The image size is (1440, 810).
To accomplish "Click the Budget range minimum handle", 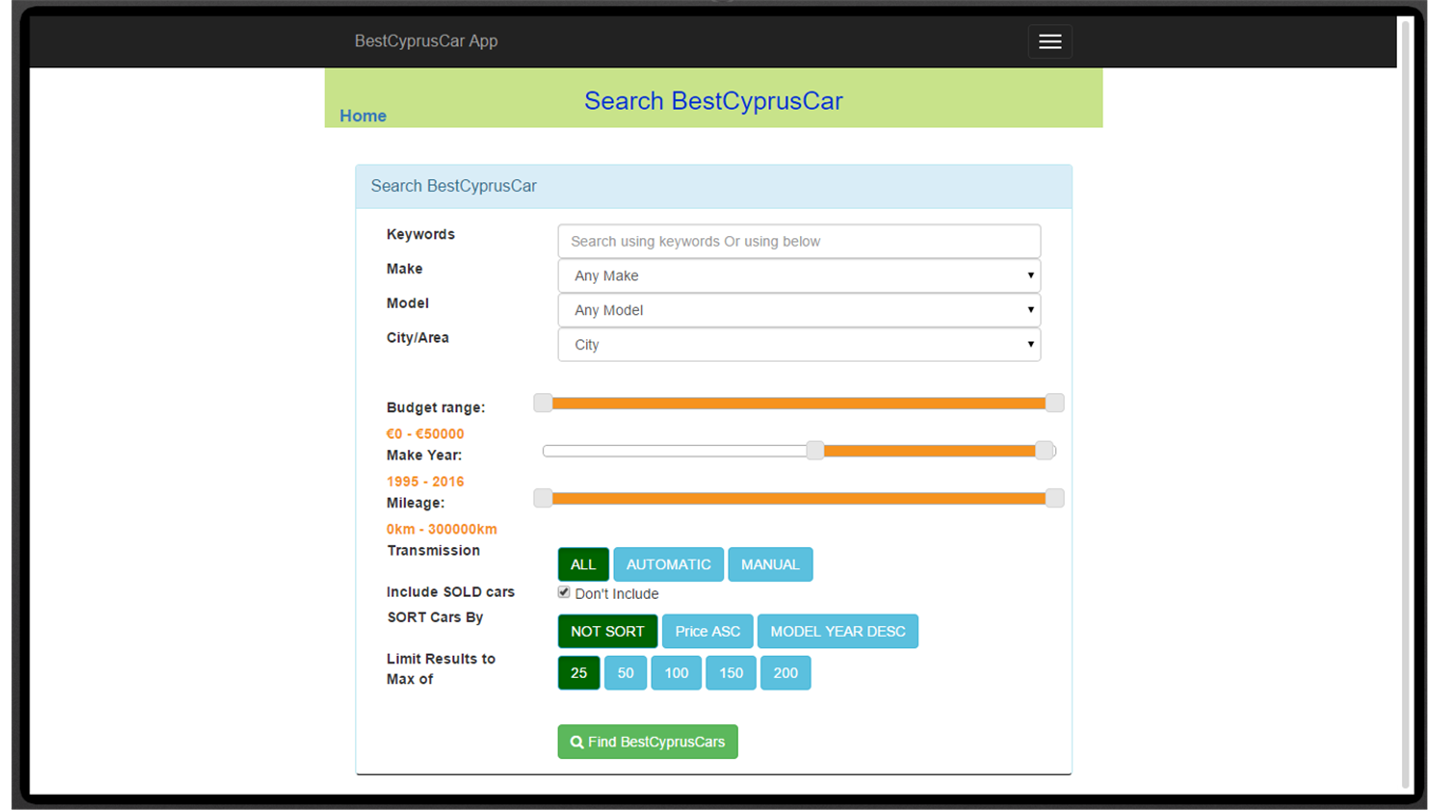I will point(543,403).
